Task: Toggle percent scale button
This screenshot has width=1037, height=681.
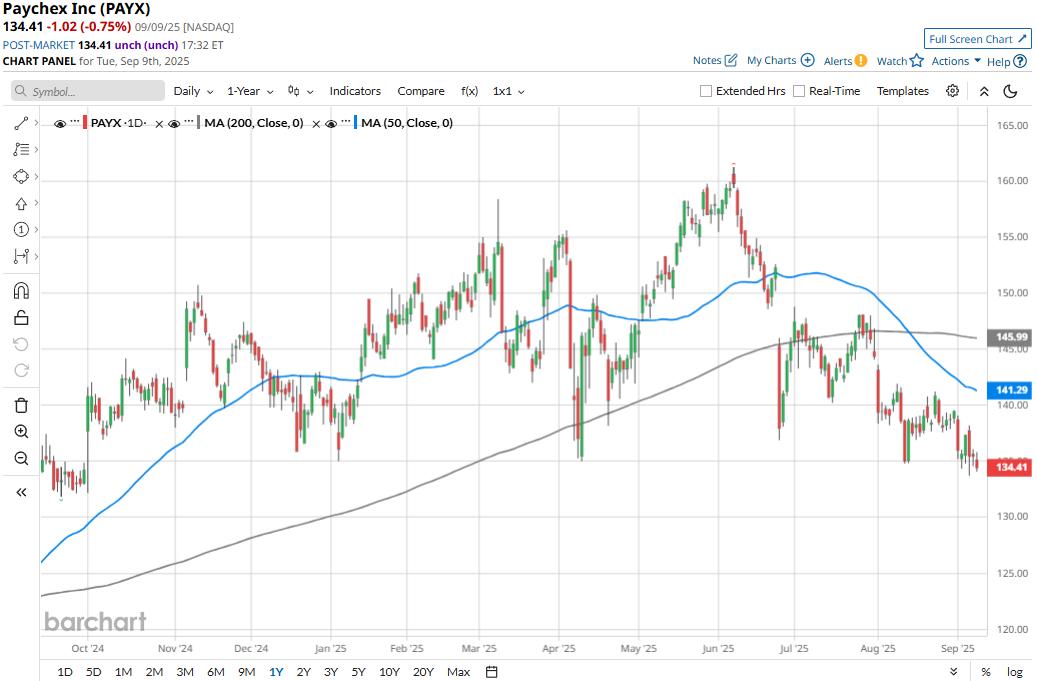Action: (x=985, y=672)
